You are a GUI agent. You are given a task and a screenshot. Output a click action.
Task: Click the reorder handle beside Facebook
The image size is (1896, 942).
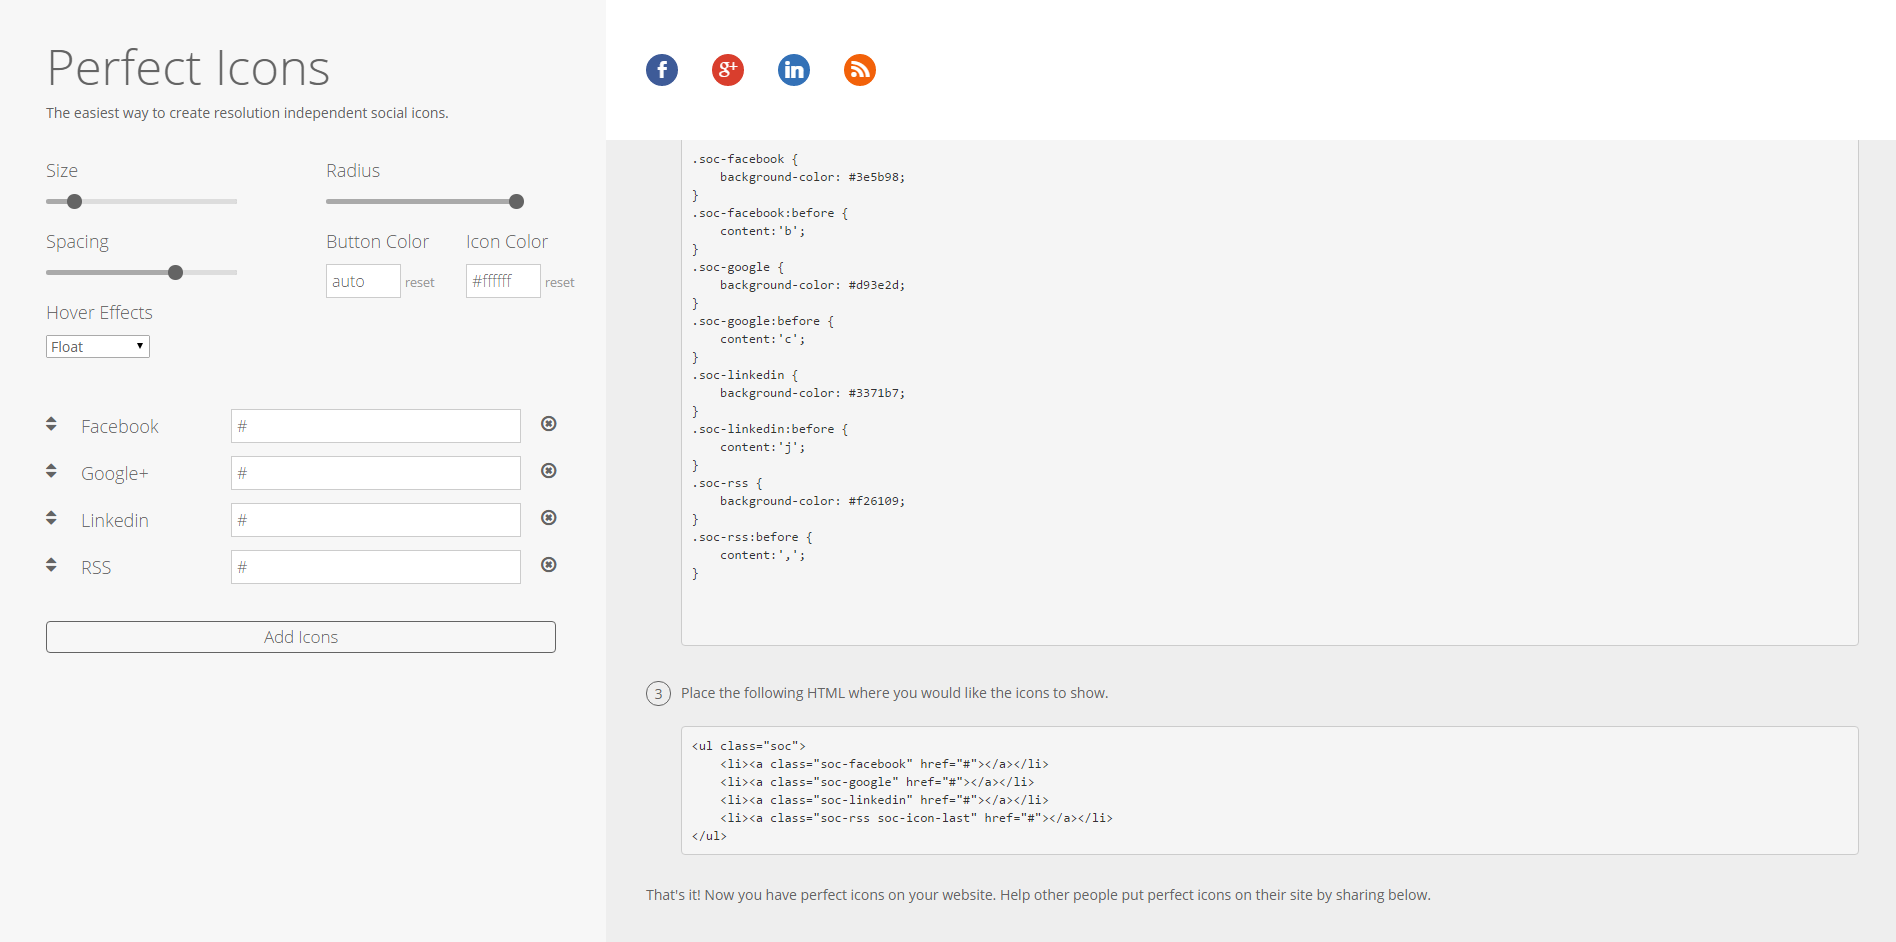[51, 424]
